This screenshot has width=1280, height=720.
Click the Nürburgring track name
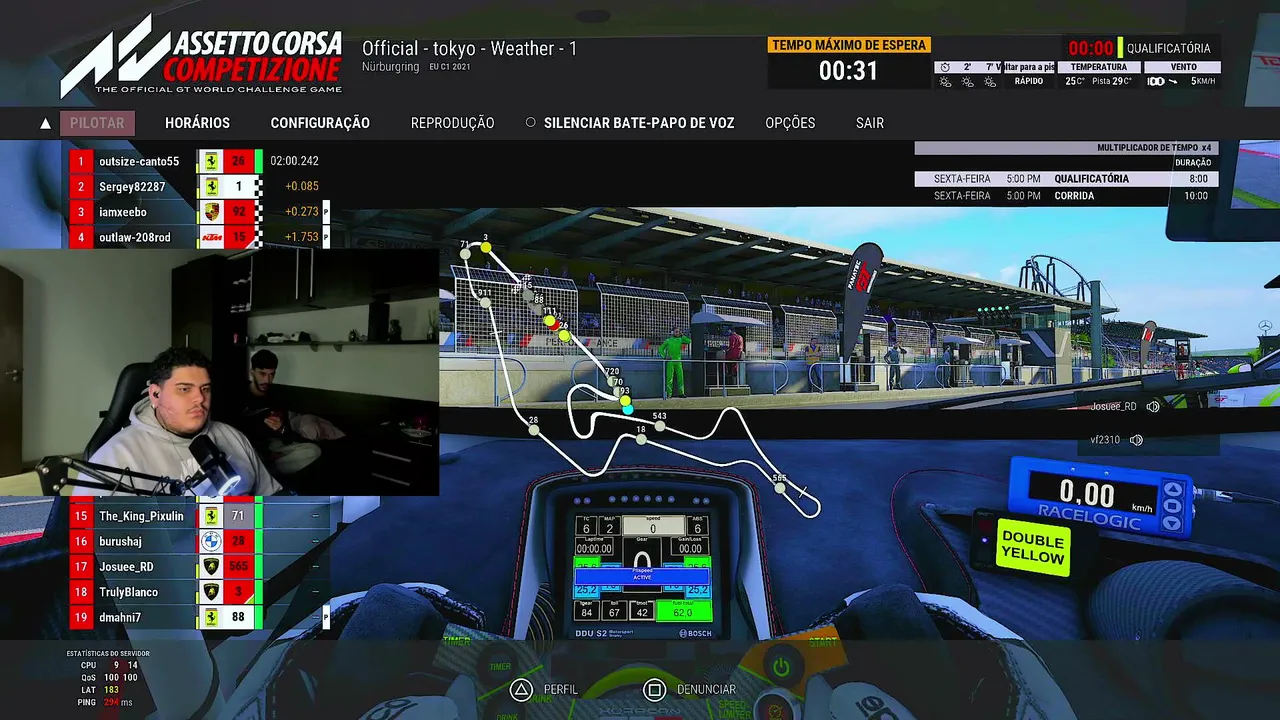click(390, 67)
